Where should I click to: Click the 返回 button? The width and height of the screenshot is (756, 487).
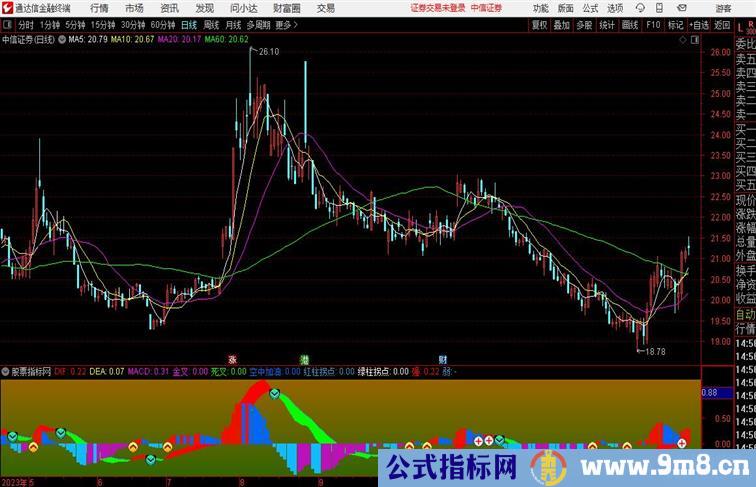(x=722, y=25)
